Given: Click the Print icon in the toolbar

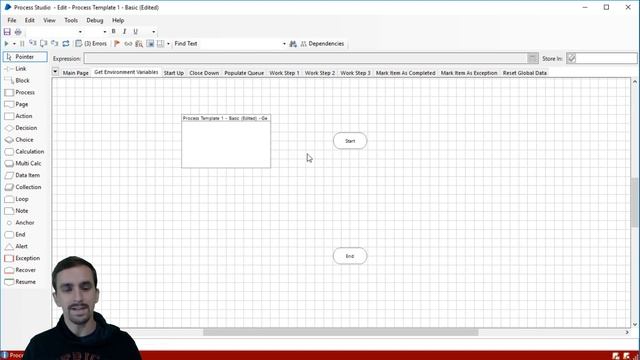Looking at the screenshot, I should [18, 31].
